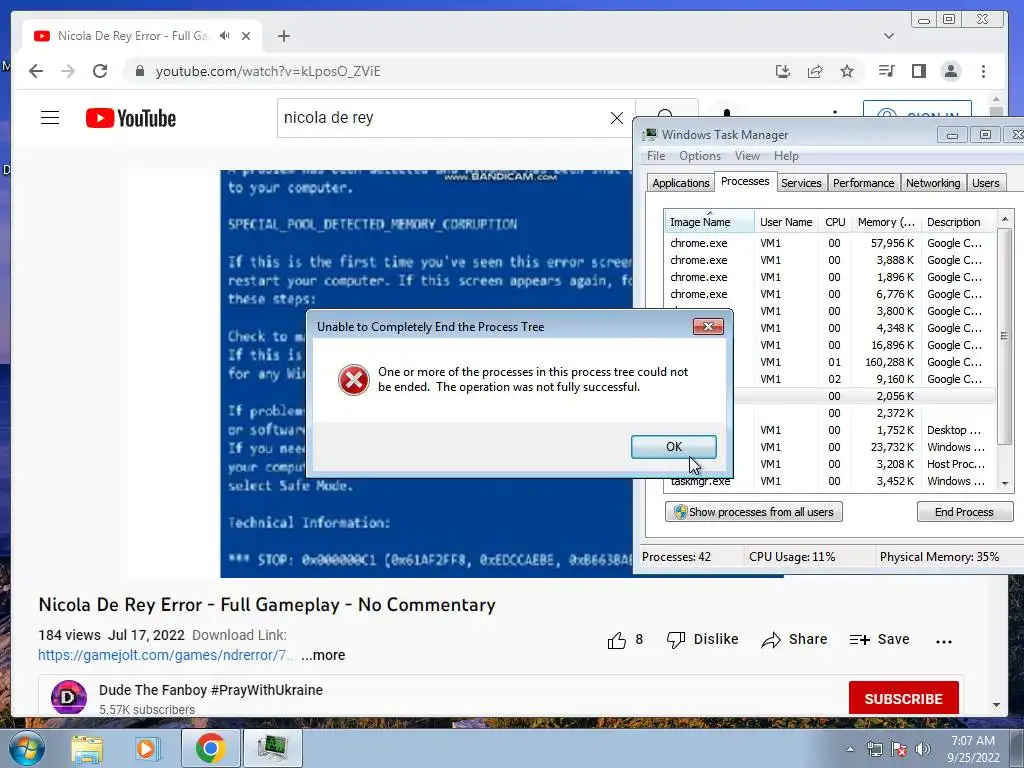Switch to the Processes tab
The width and height of the screenshot is (1024, 768).
(745, 182)
